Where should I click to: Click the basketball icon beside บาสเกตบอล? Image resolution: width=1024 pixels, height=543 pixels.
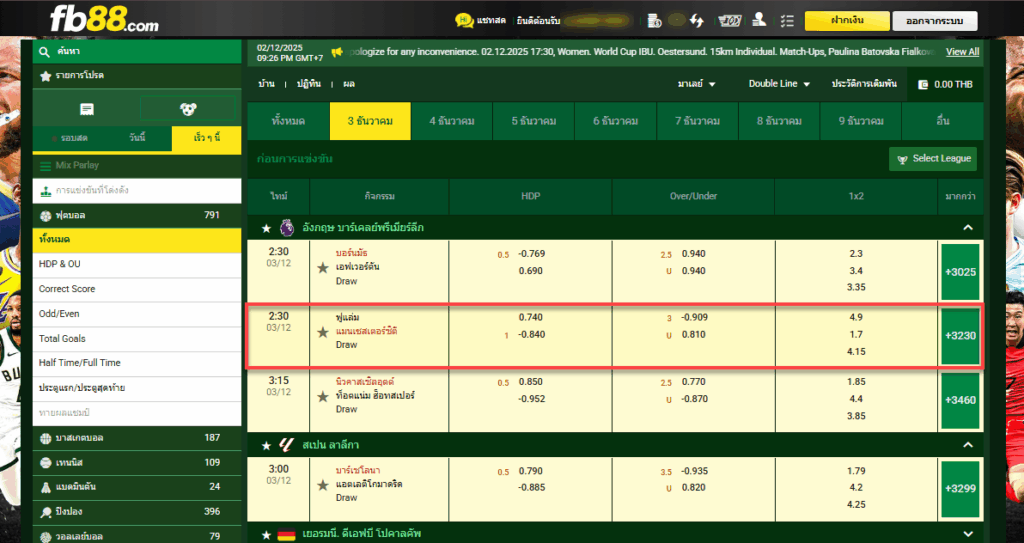coord(46,438)
